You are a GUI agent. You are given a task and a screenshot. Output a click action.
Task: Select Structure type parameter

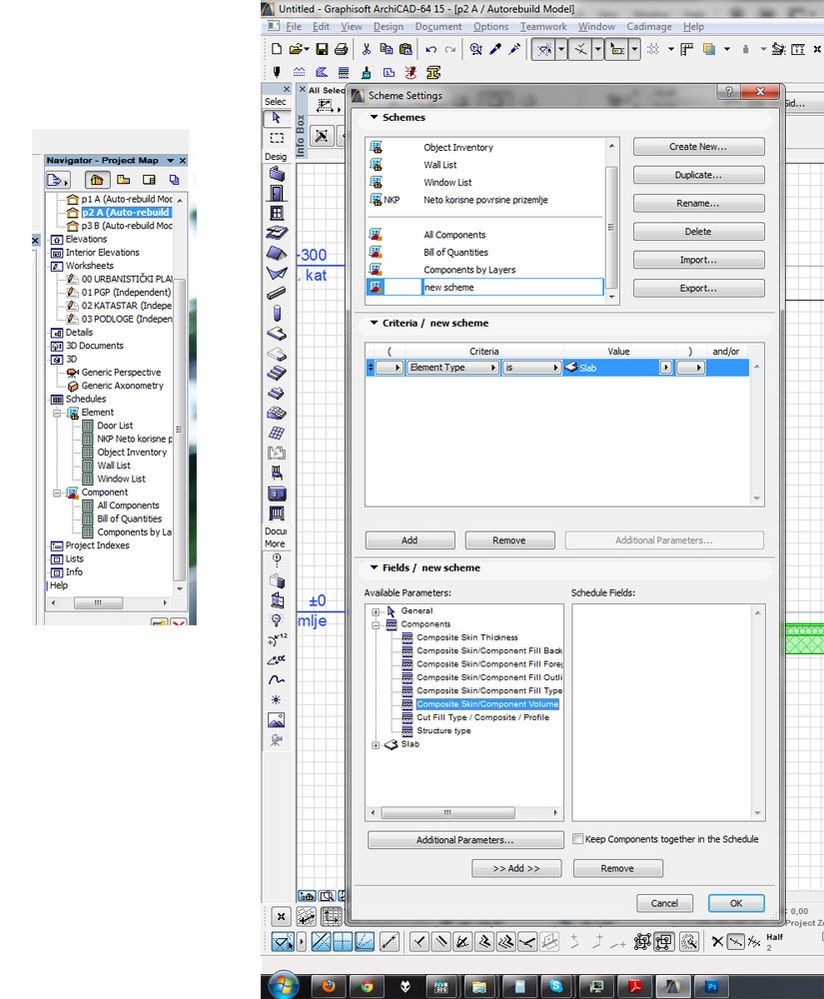pyautogui.click(x=444, y=731)
